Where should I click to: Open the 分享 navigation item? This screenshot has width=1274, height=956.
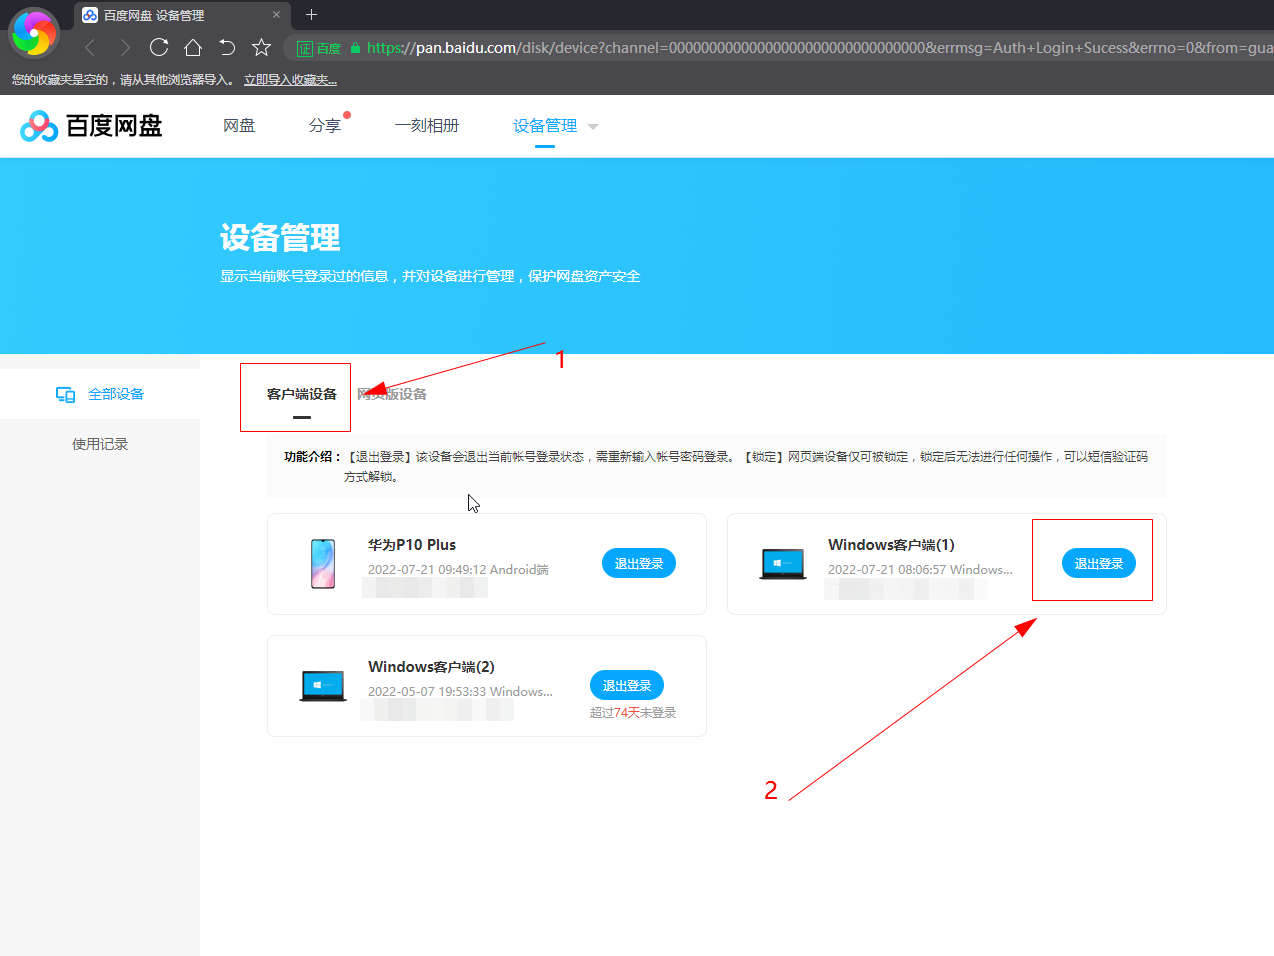point(325,125)
